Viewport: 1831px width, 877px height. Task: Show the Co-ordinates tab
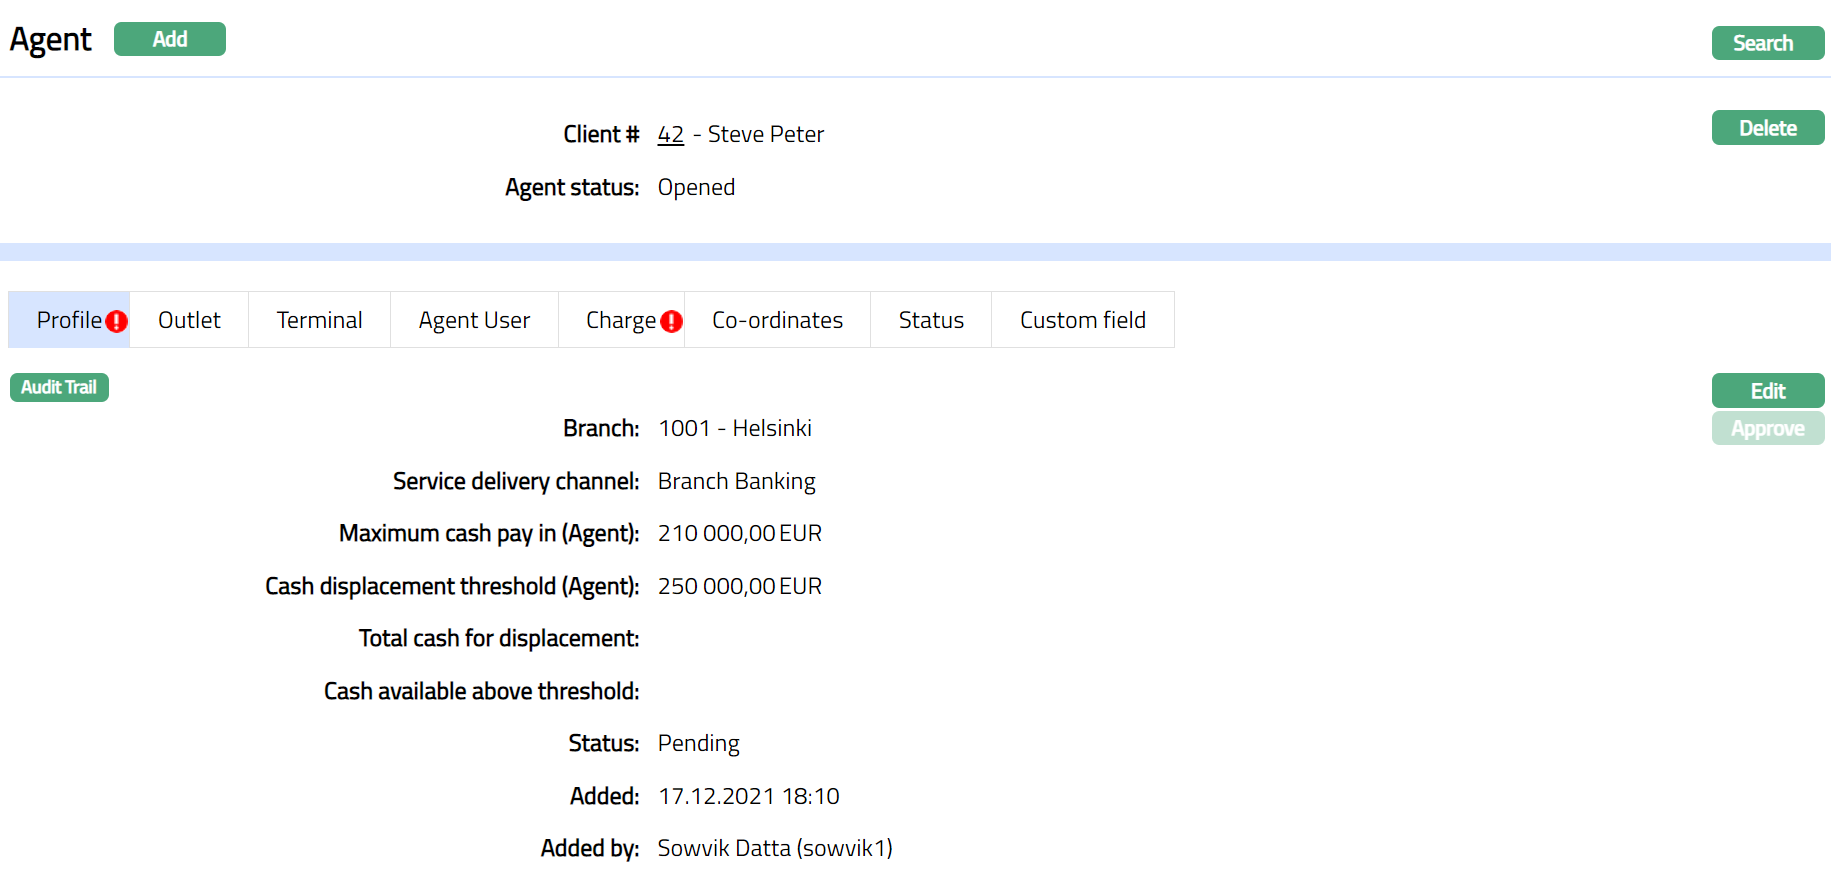click(x=777, y=320)
